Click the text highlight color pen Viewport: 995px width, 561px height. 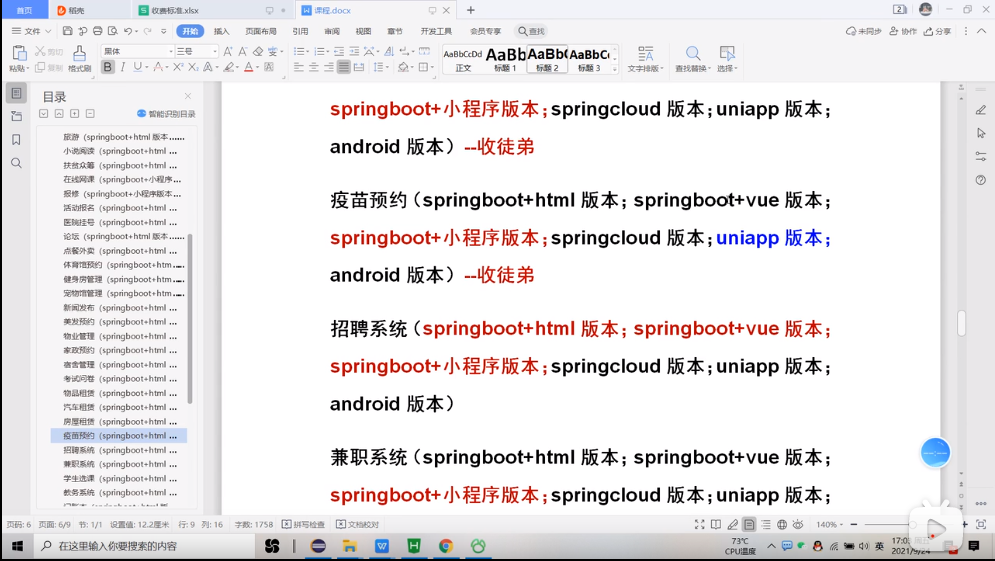point(228,67)
